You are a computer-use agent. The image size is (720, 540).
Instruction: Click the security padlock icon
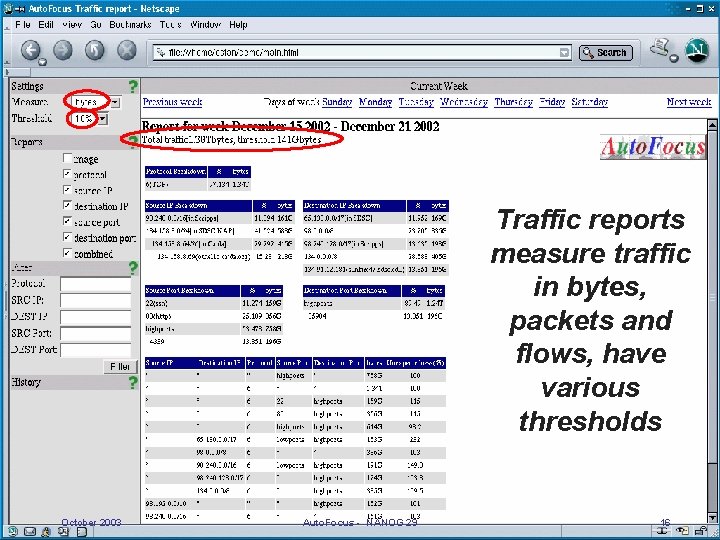click(701, 531)
